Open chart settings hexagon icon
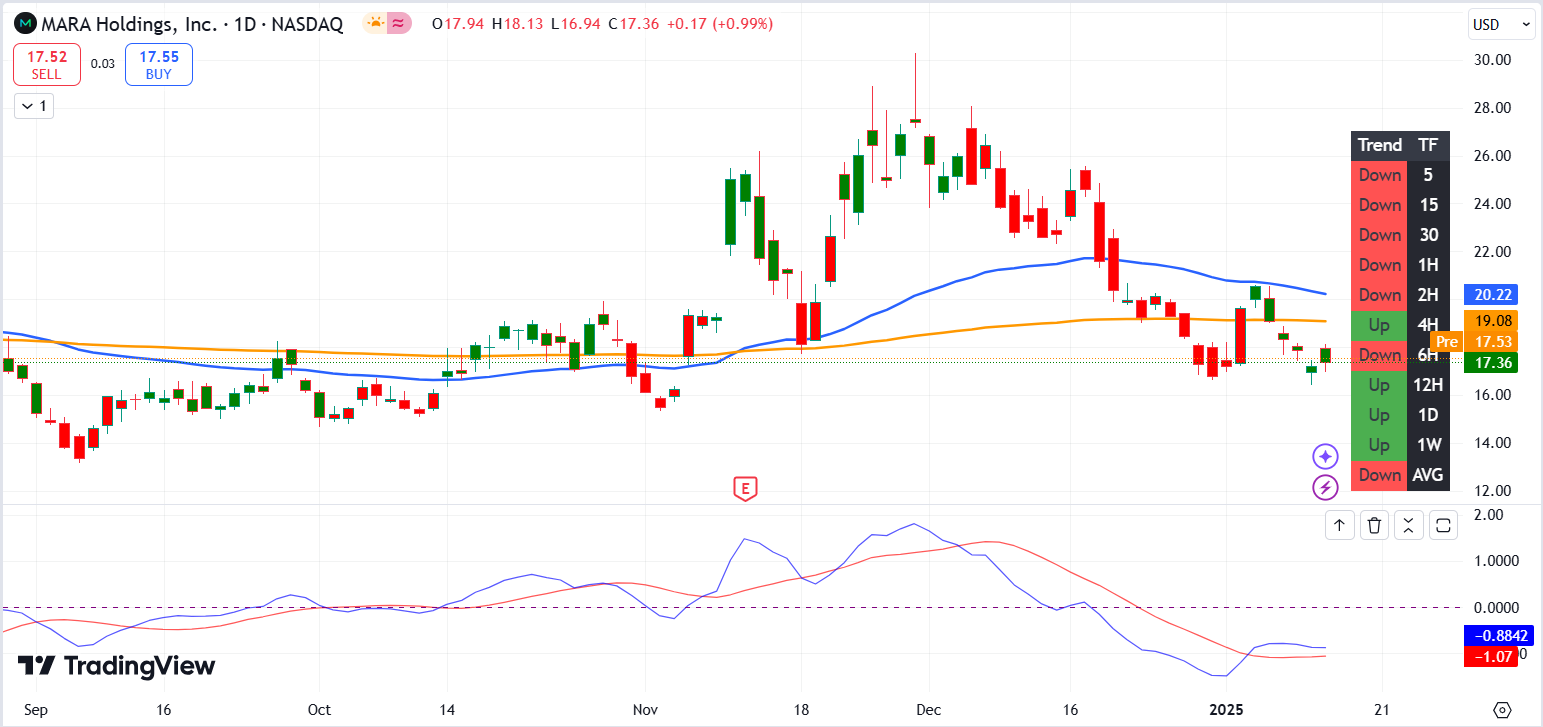 [1501, 710]
